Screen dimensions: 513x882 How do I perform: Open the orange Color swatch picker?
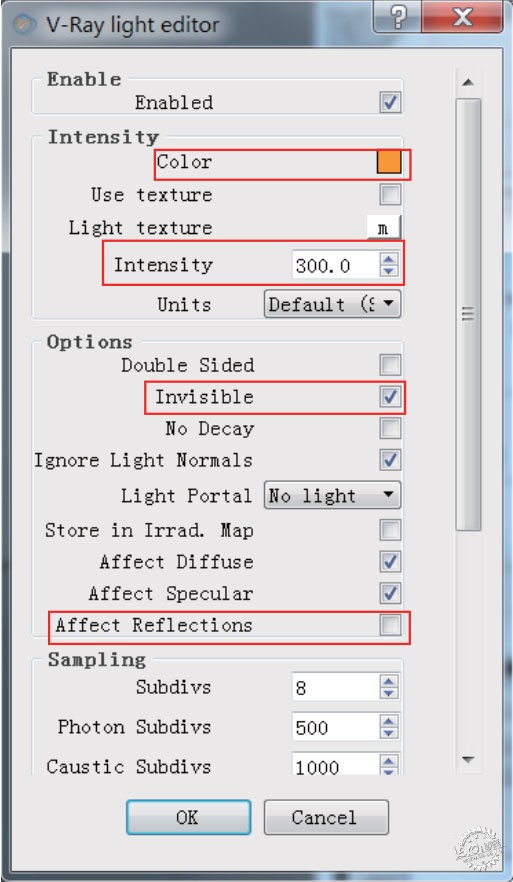click(x=389, y=162)
